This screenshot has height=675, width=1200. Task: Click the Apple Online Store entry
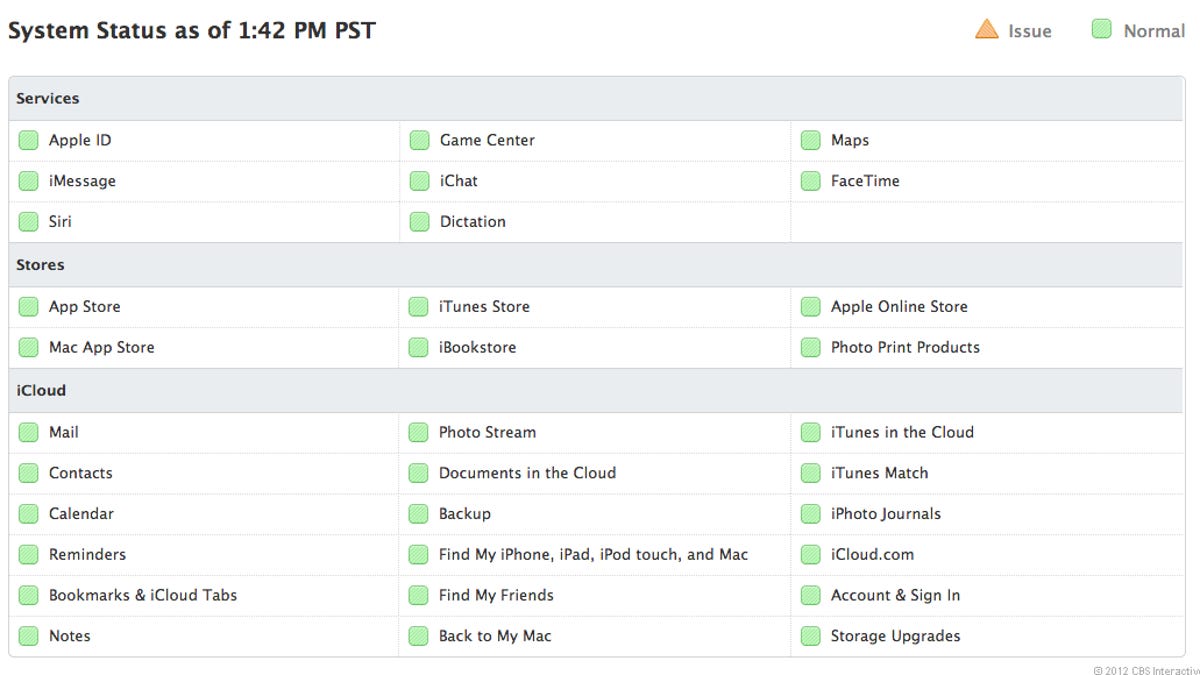point(899,307)
